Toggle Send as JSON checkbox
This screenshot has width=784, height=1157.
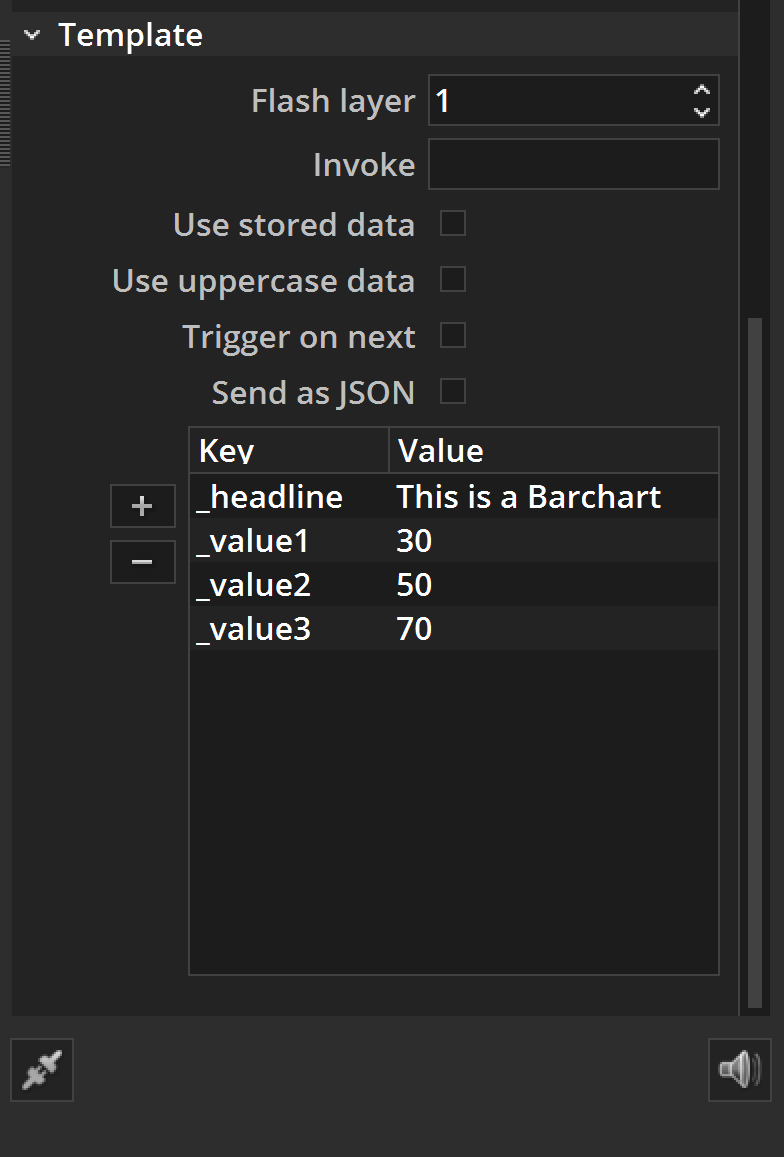pos(453,391)
